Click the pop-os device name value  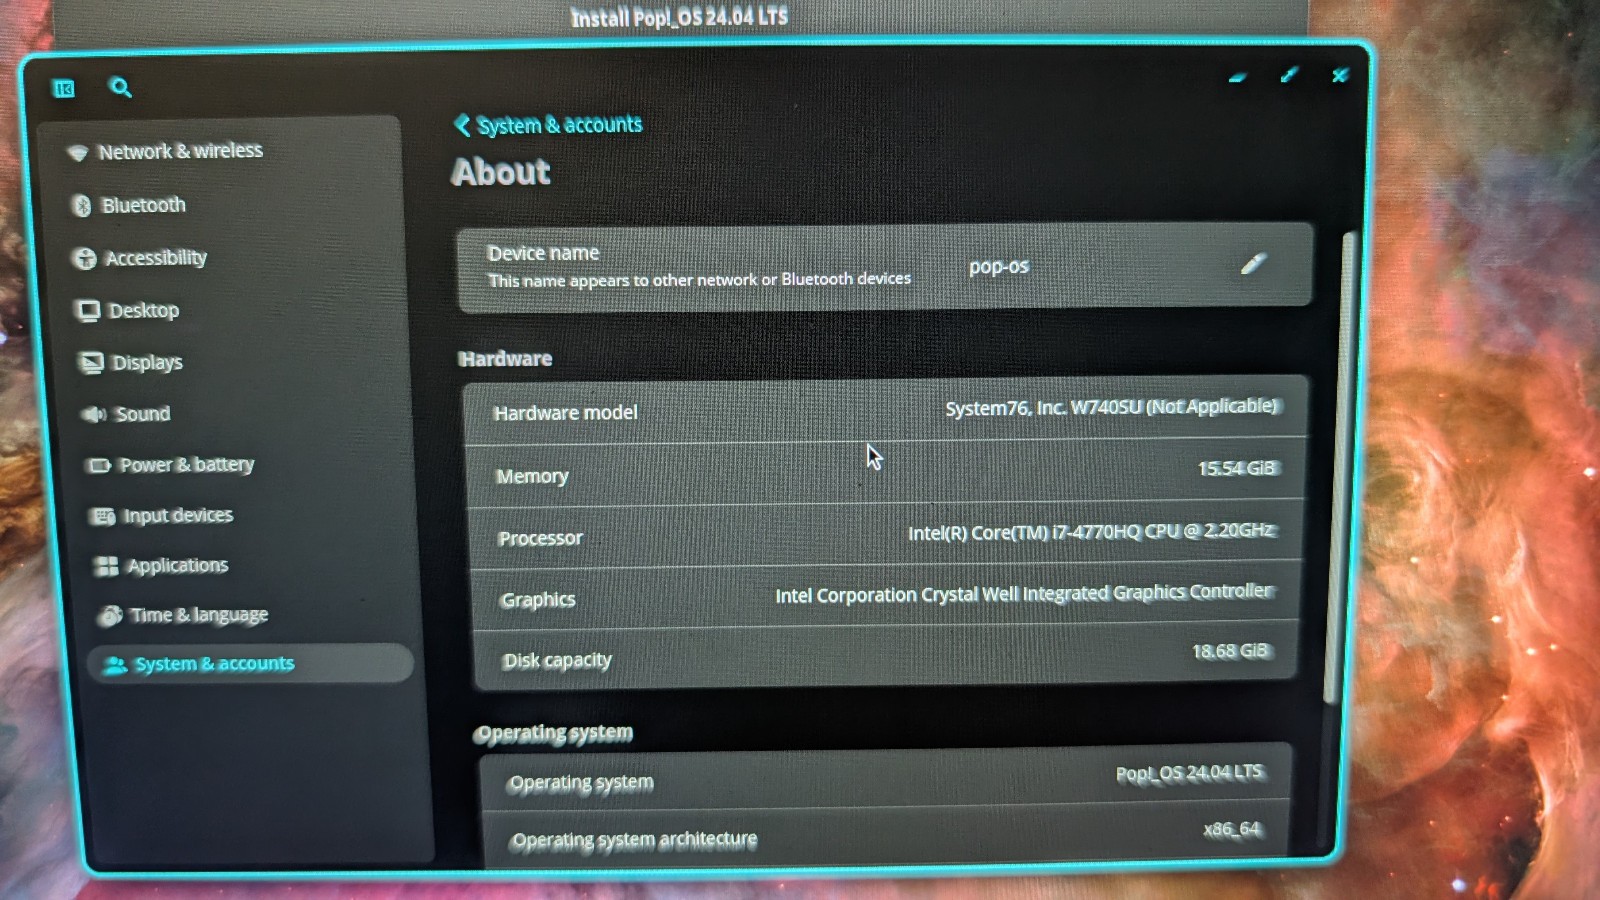998,267
